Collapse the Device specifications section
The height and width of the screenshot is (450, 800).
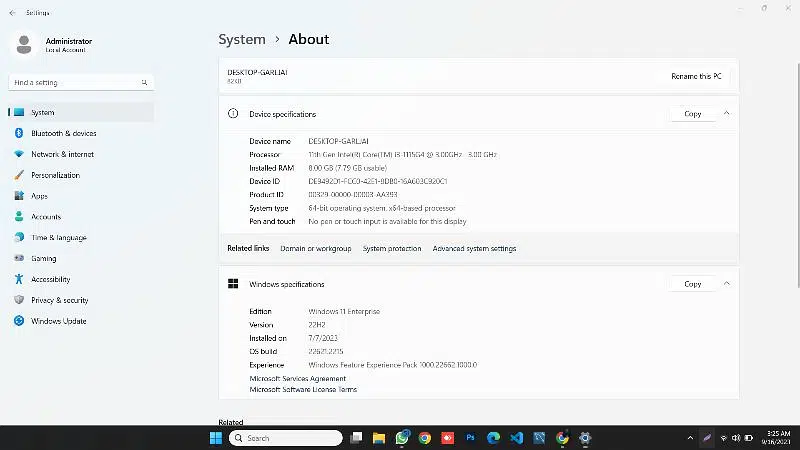pos(726,114)
